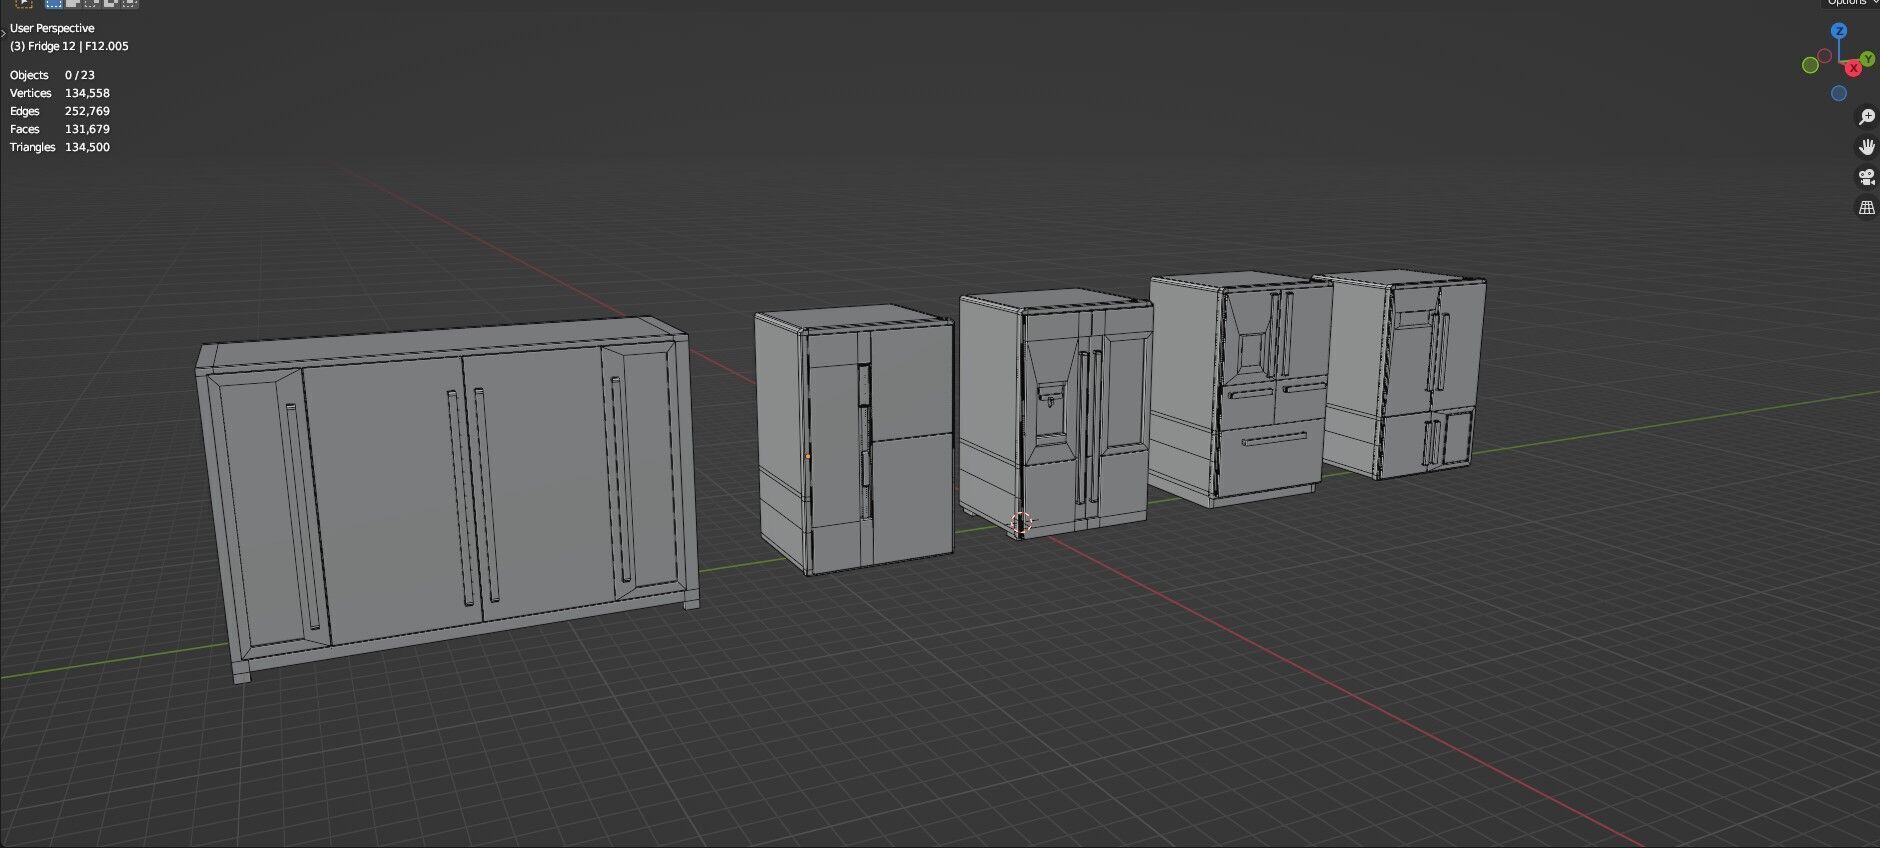The width and height of the screenshot is (1880, 848).
Task: Click the green Y axis gizmo ball
Action: coord(1867,60)
